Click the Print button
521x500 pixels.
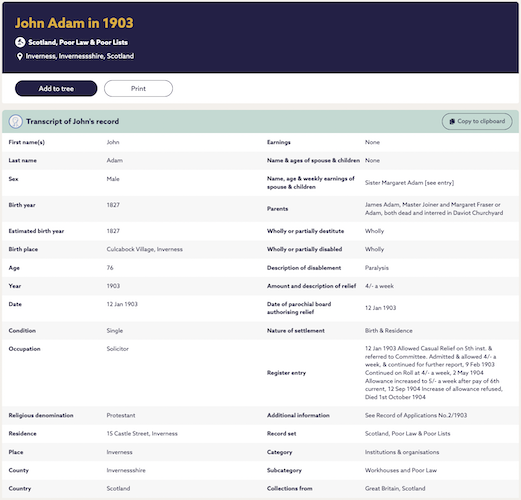click(x=138, y=88)
